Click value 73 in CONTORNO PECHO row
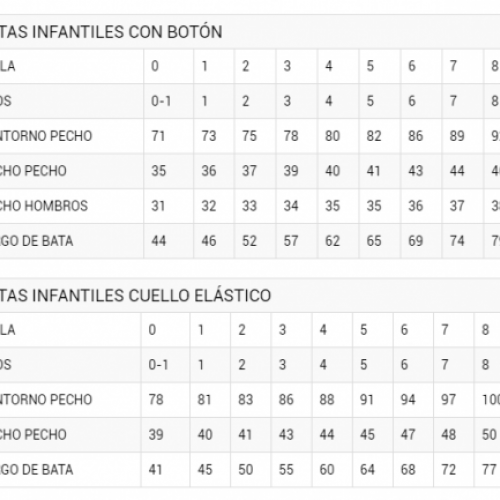This screenshot has height=500, width=500. [209, 136]
